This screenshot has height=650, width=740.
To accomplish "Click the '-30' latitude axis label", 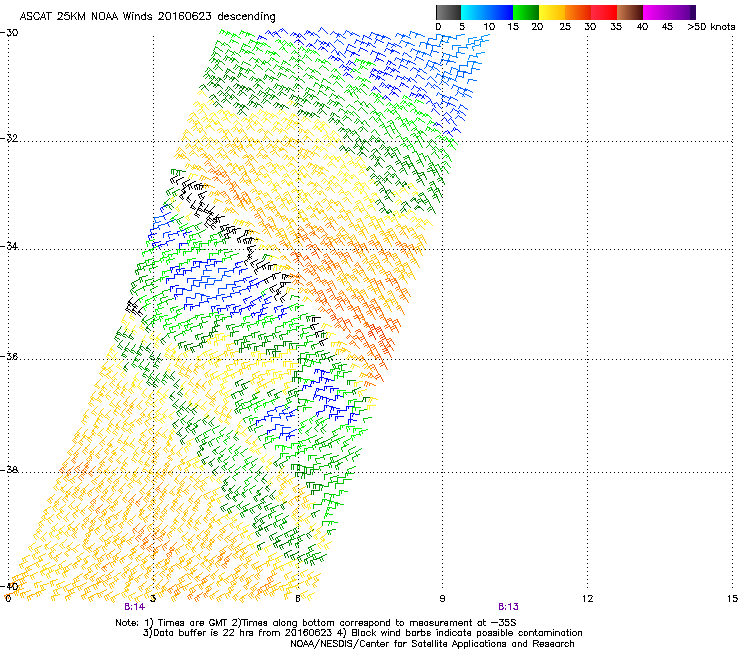I will [9, 33].
